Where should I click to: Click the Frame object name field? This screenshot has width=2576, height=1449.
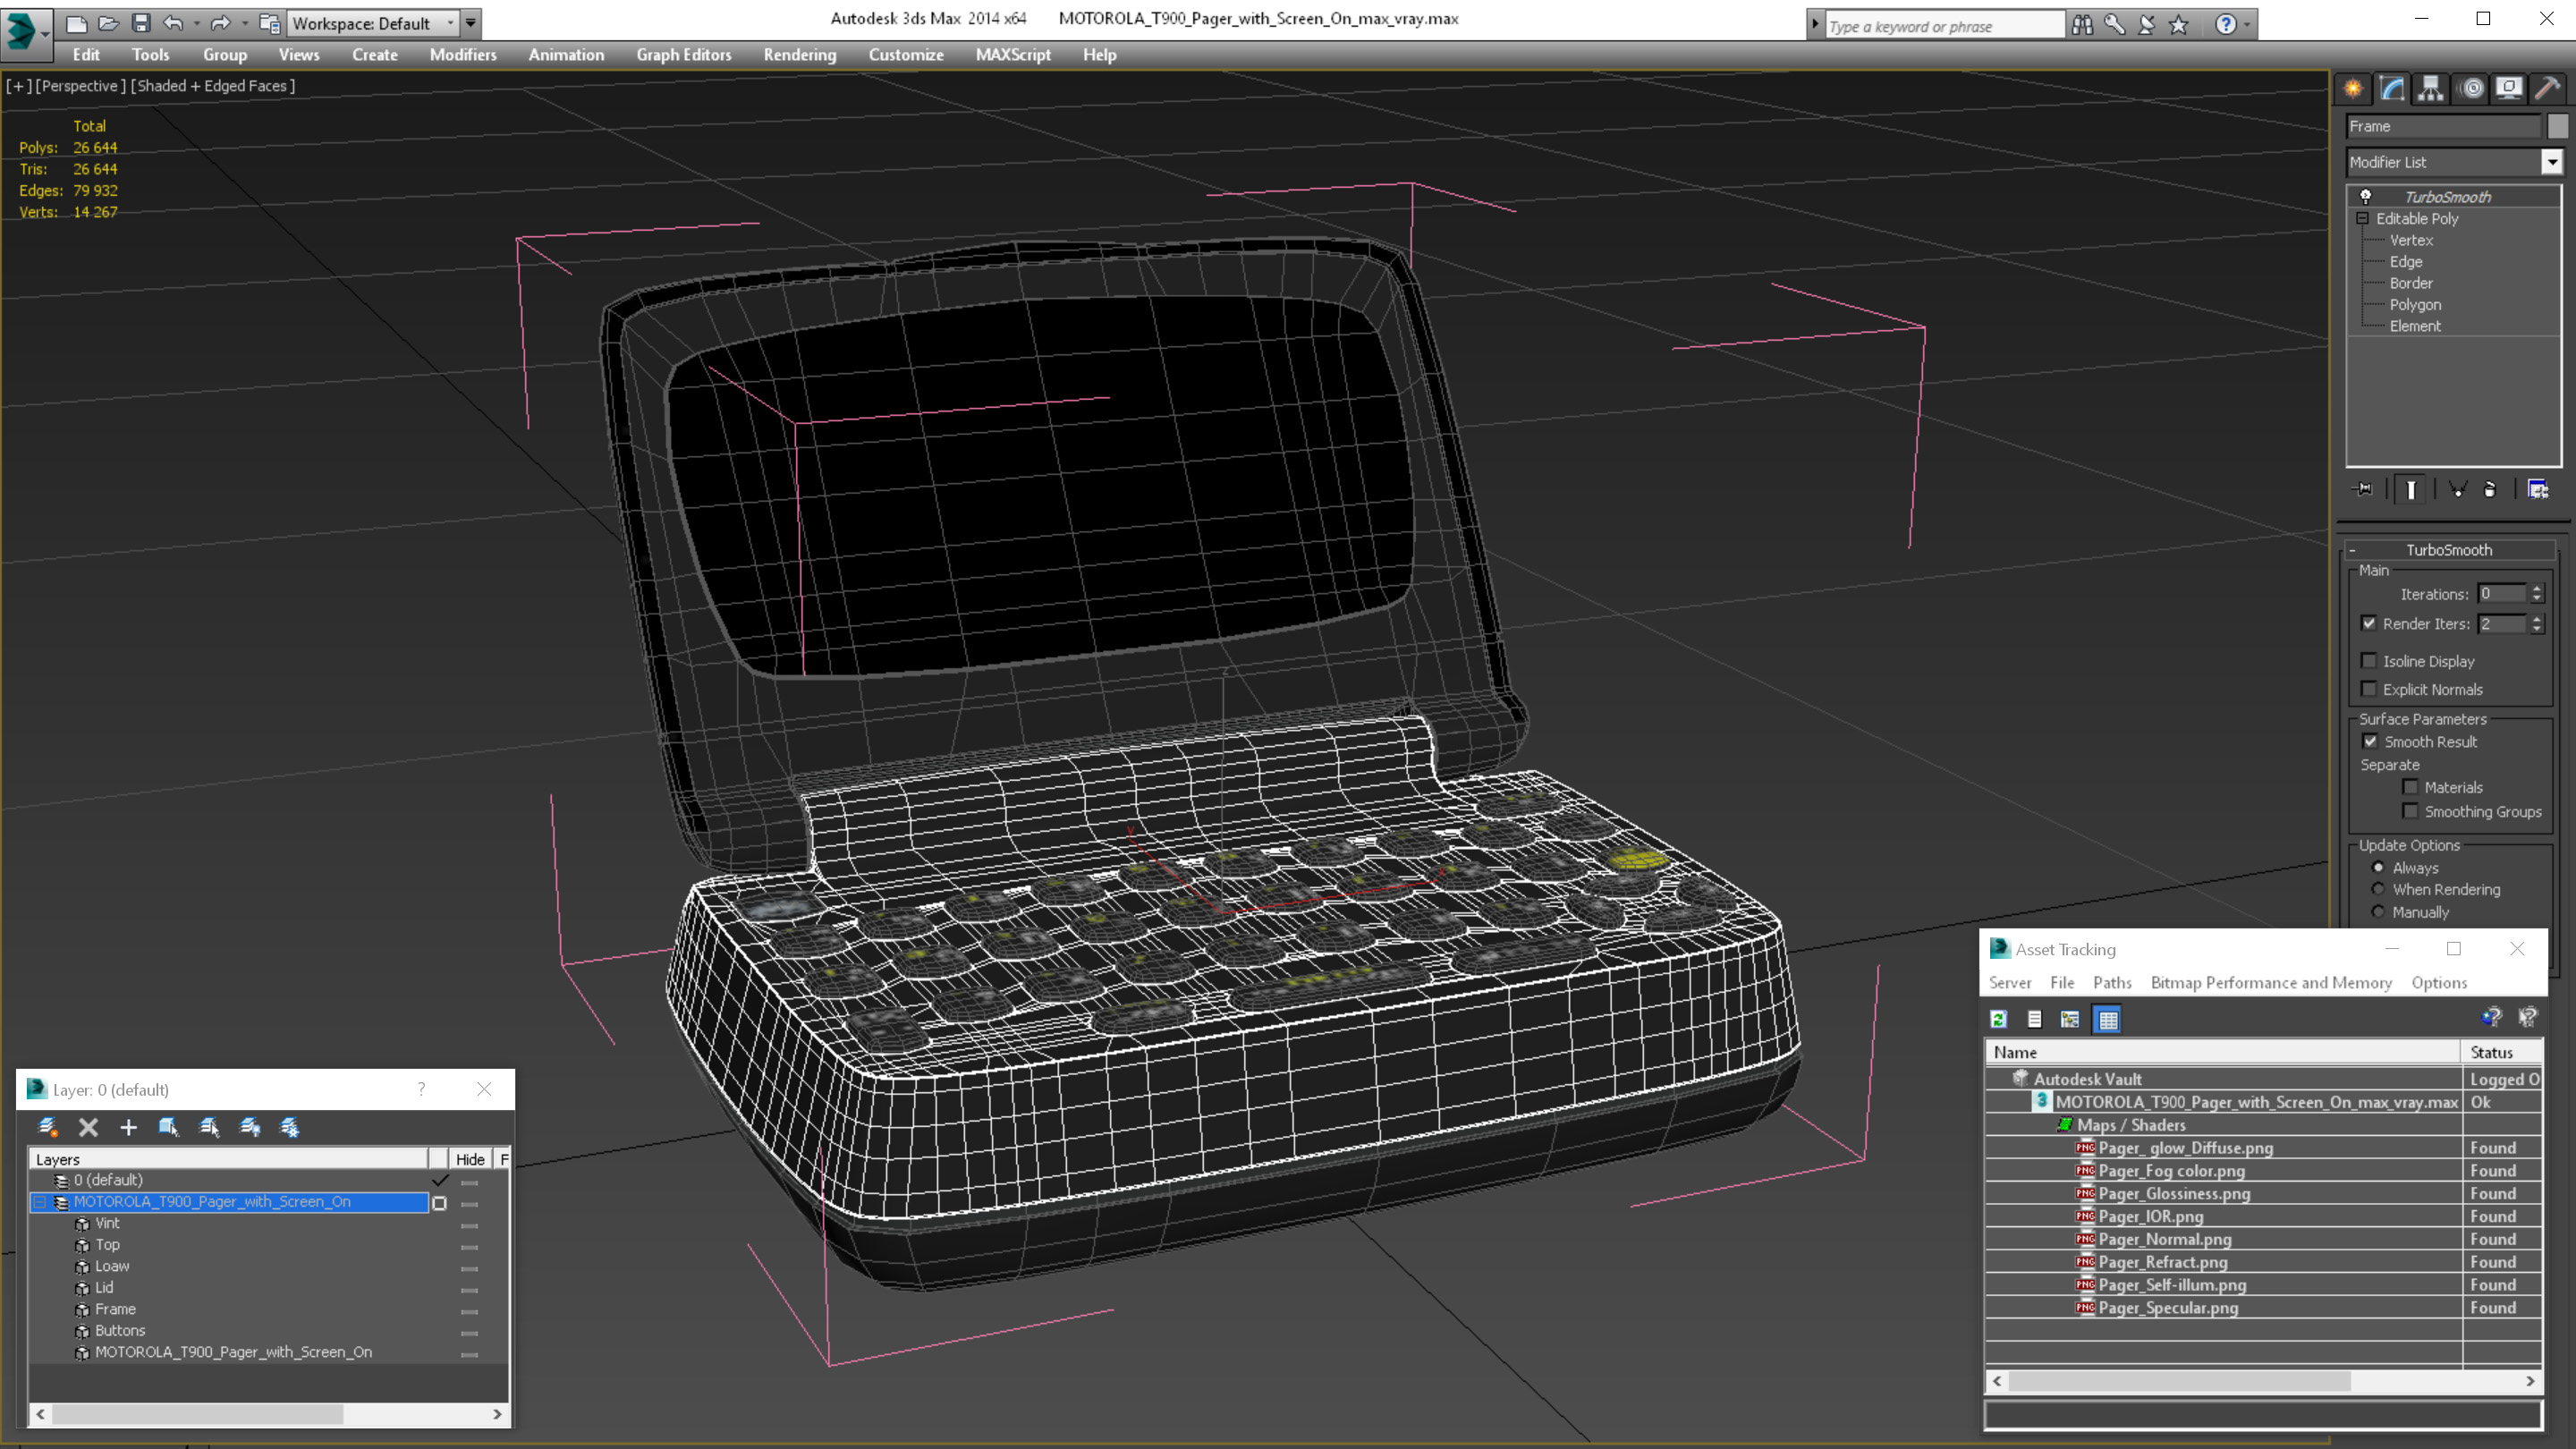tap(2442, 126)
